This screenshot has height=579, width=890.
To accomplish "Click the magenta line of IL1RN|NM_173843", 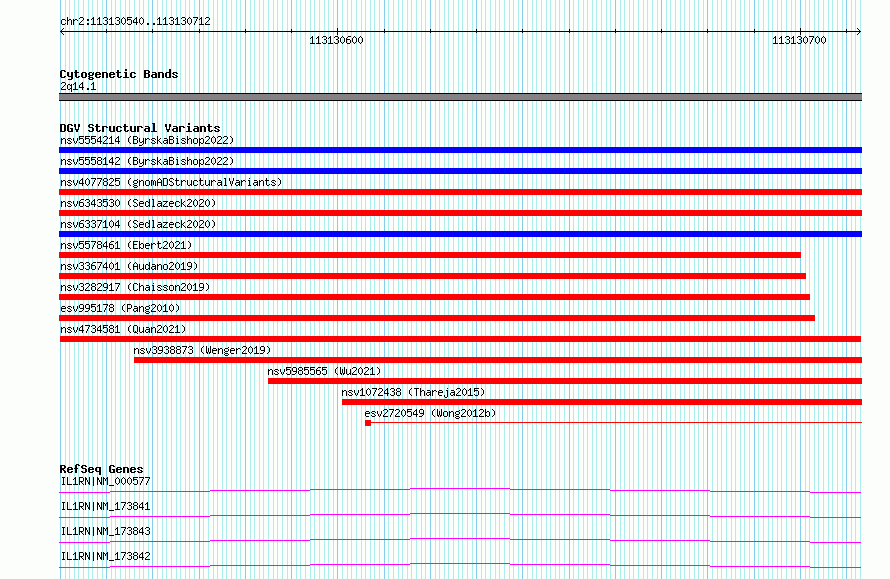I will pos(460,540).
